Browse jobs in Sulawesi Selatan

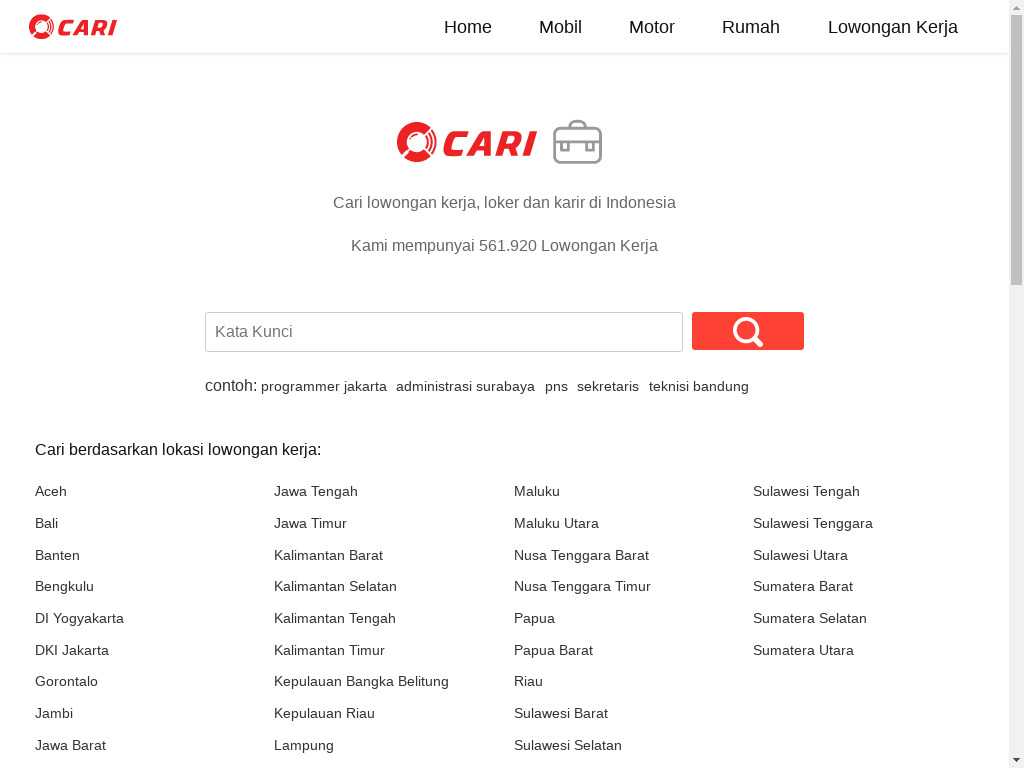click(568, 746)
